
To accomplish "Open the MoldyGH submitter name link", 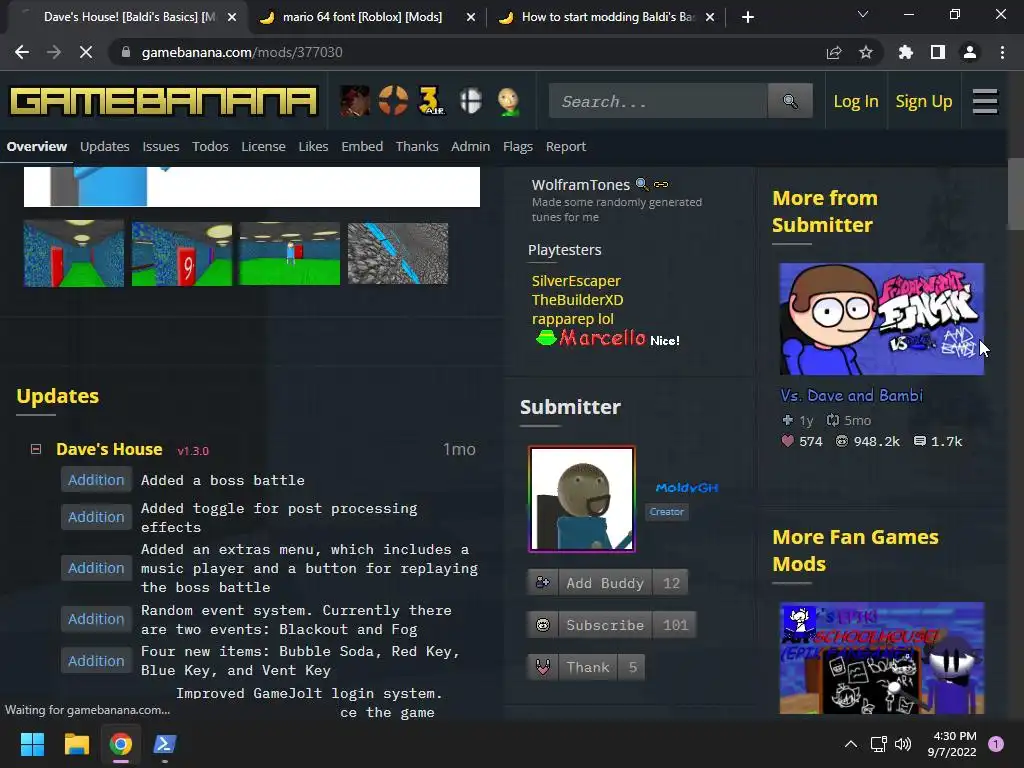I will [686, 487].
